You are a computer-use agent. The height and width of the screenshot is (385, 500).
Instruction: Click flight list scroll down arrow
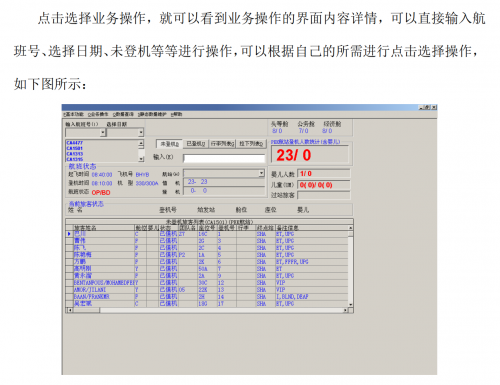click(141, 159)
